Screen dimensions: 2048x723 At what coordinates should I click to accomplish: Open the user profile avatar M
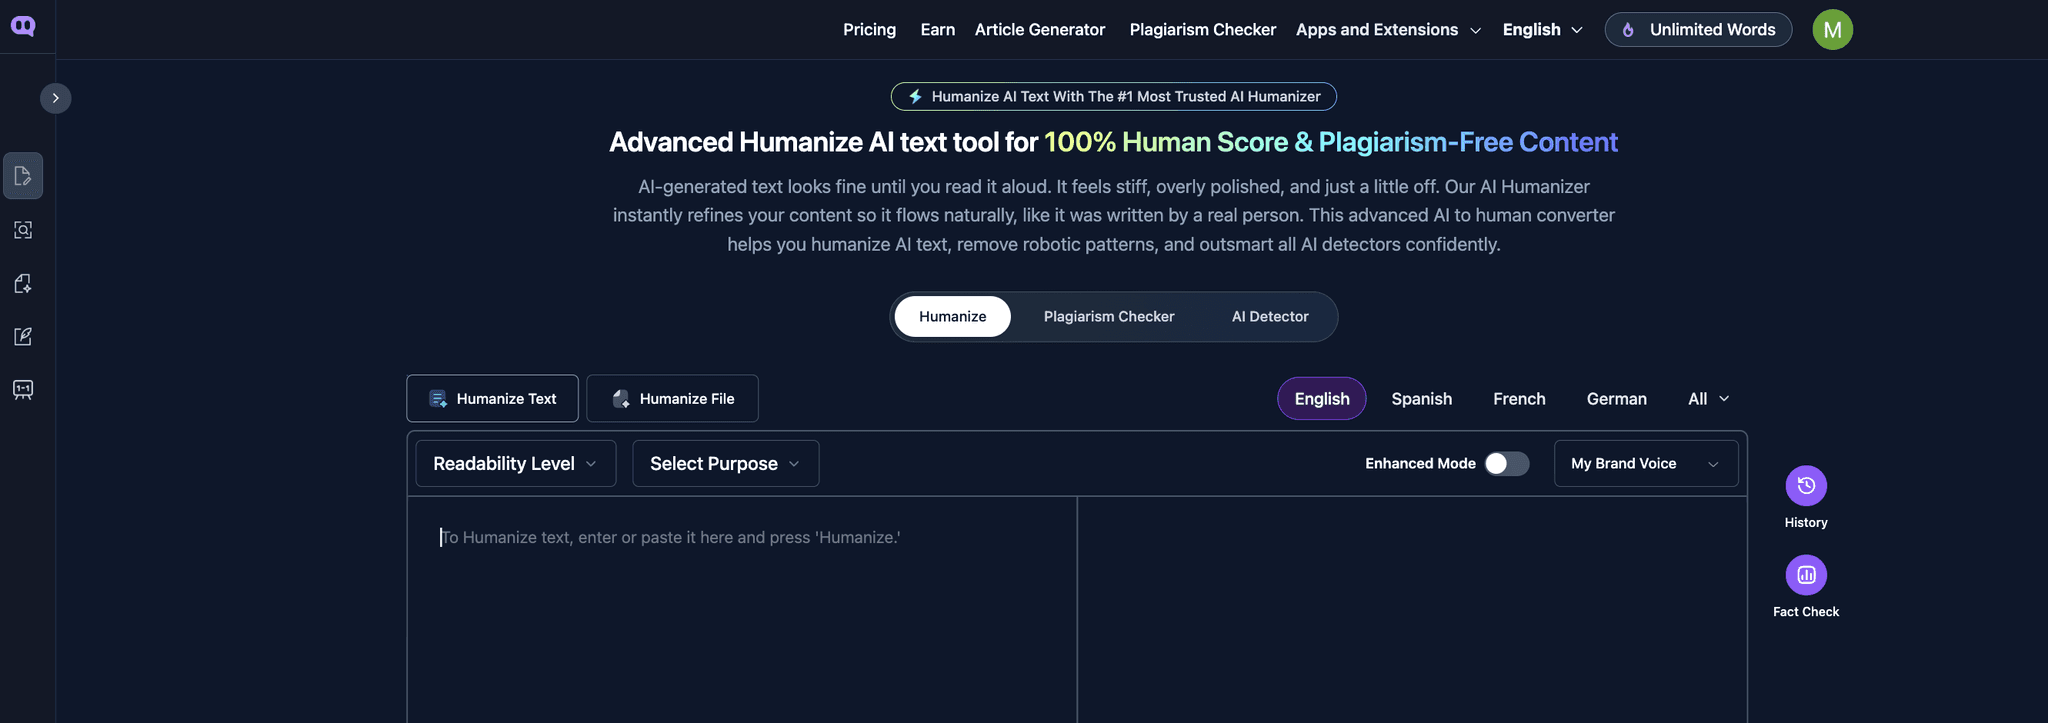(1832, 30)
